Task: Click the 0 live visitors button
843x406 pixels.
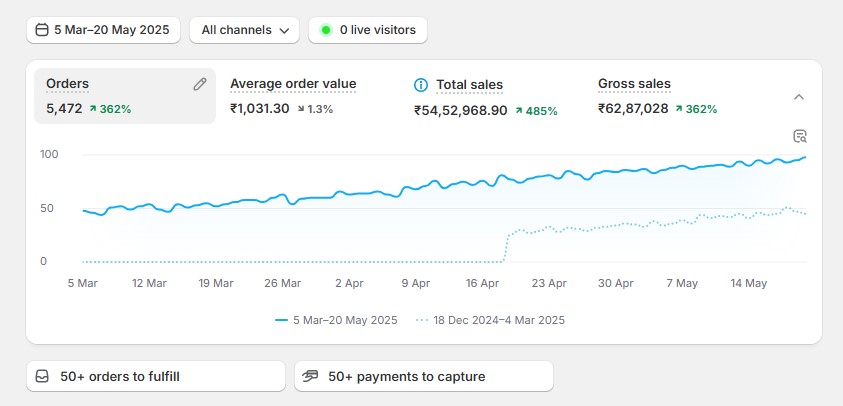Action: tap(368, 30)
